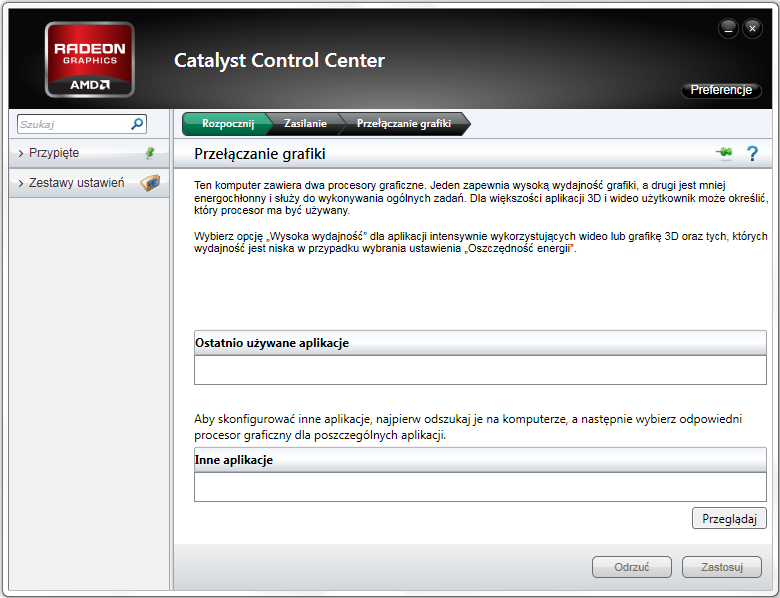Click the Przełączanie grafiki page title

pyautogui.click(x=260, y=154)
